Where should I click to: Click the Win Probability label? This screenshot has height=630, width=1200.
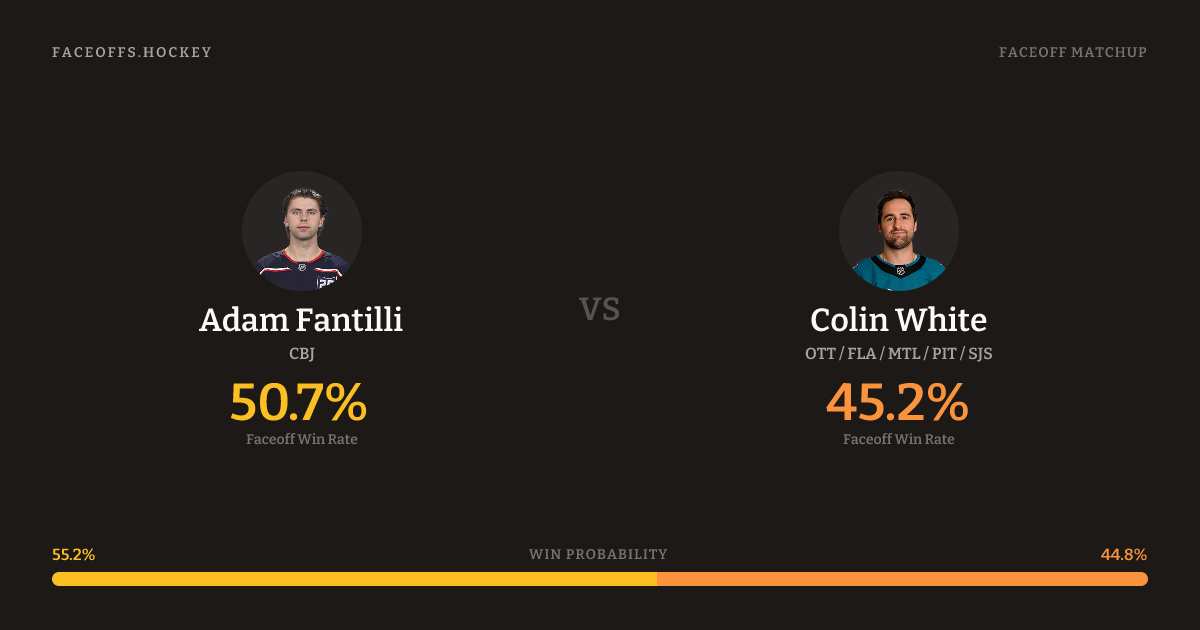[x=598, y=554]
